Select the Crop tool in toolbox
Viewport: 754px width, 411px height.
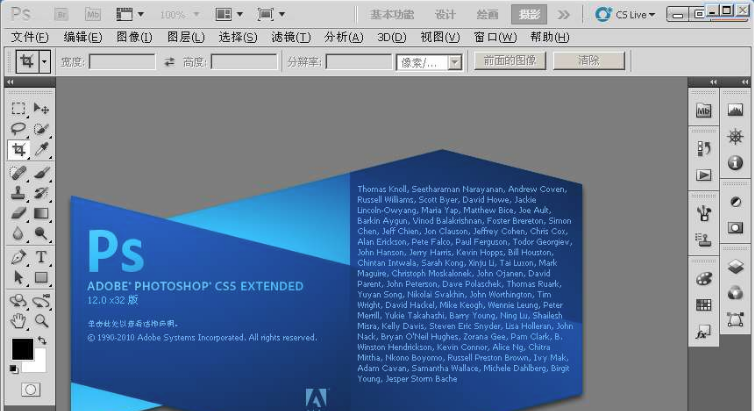pyautogui.click(x=18, y=149)
